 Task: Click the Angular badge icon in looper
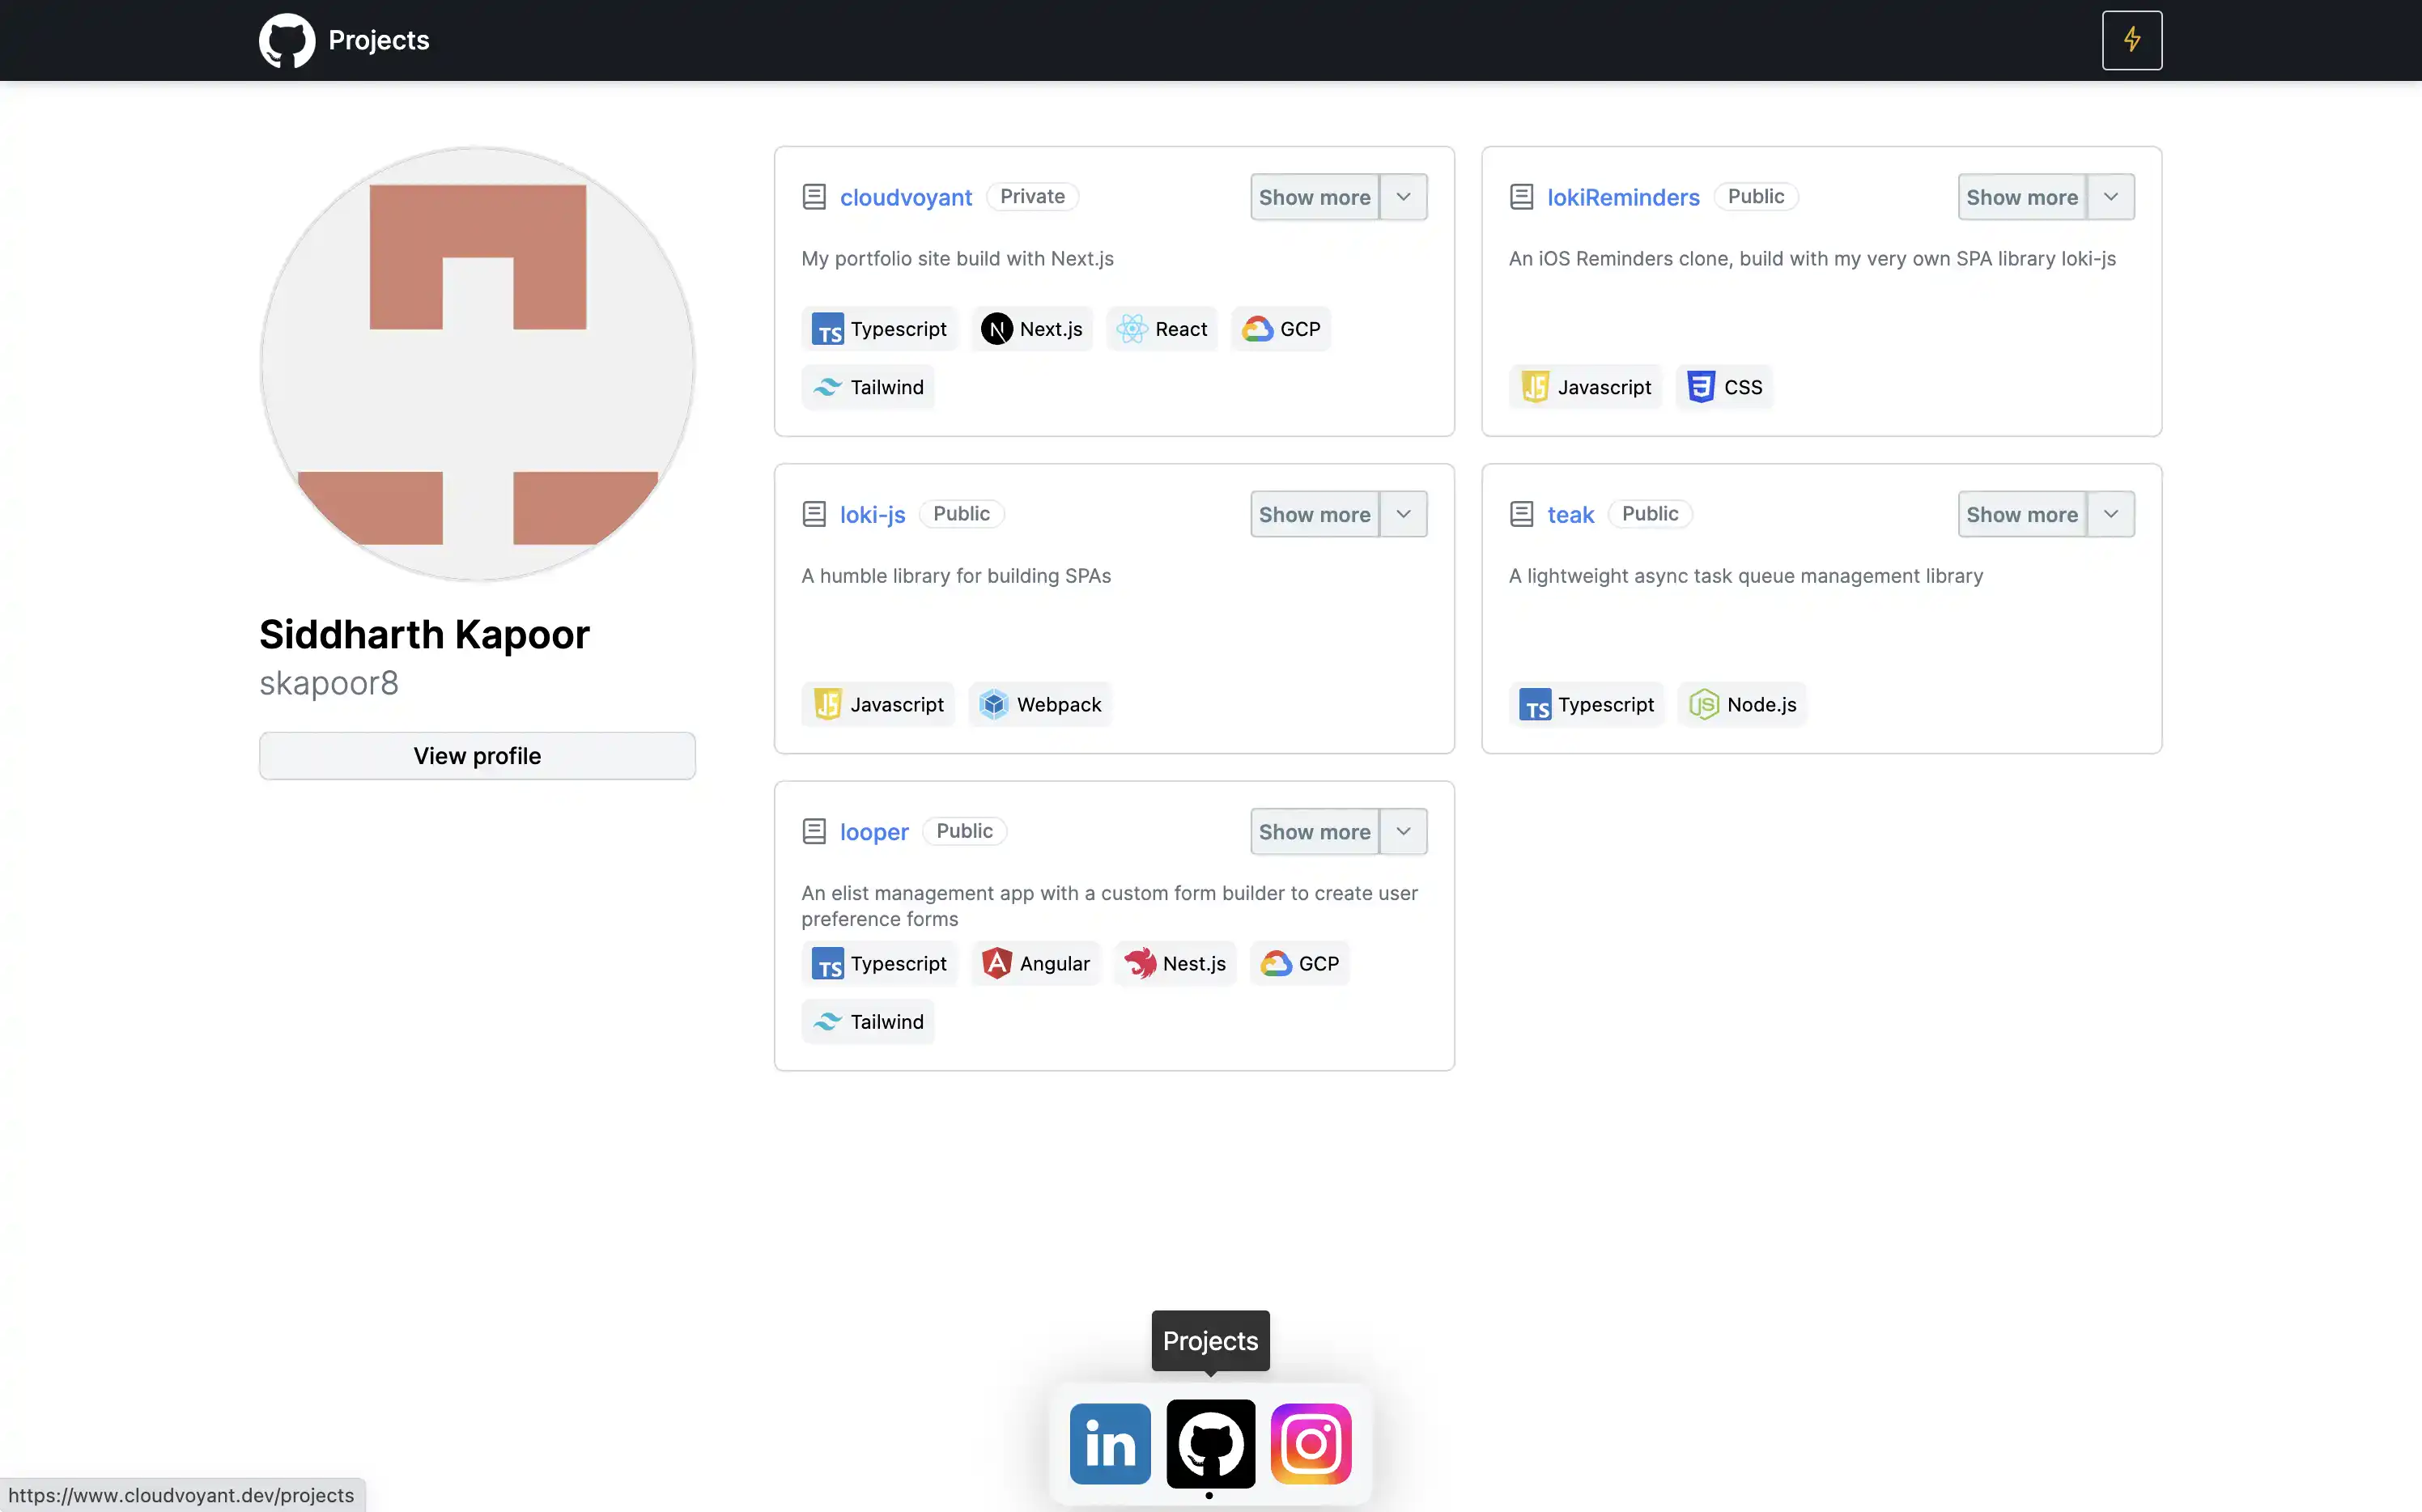click(x=996, y=963)
